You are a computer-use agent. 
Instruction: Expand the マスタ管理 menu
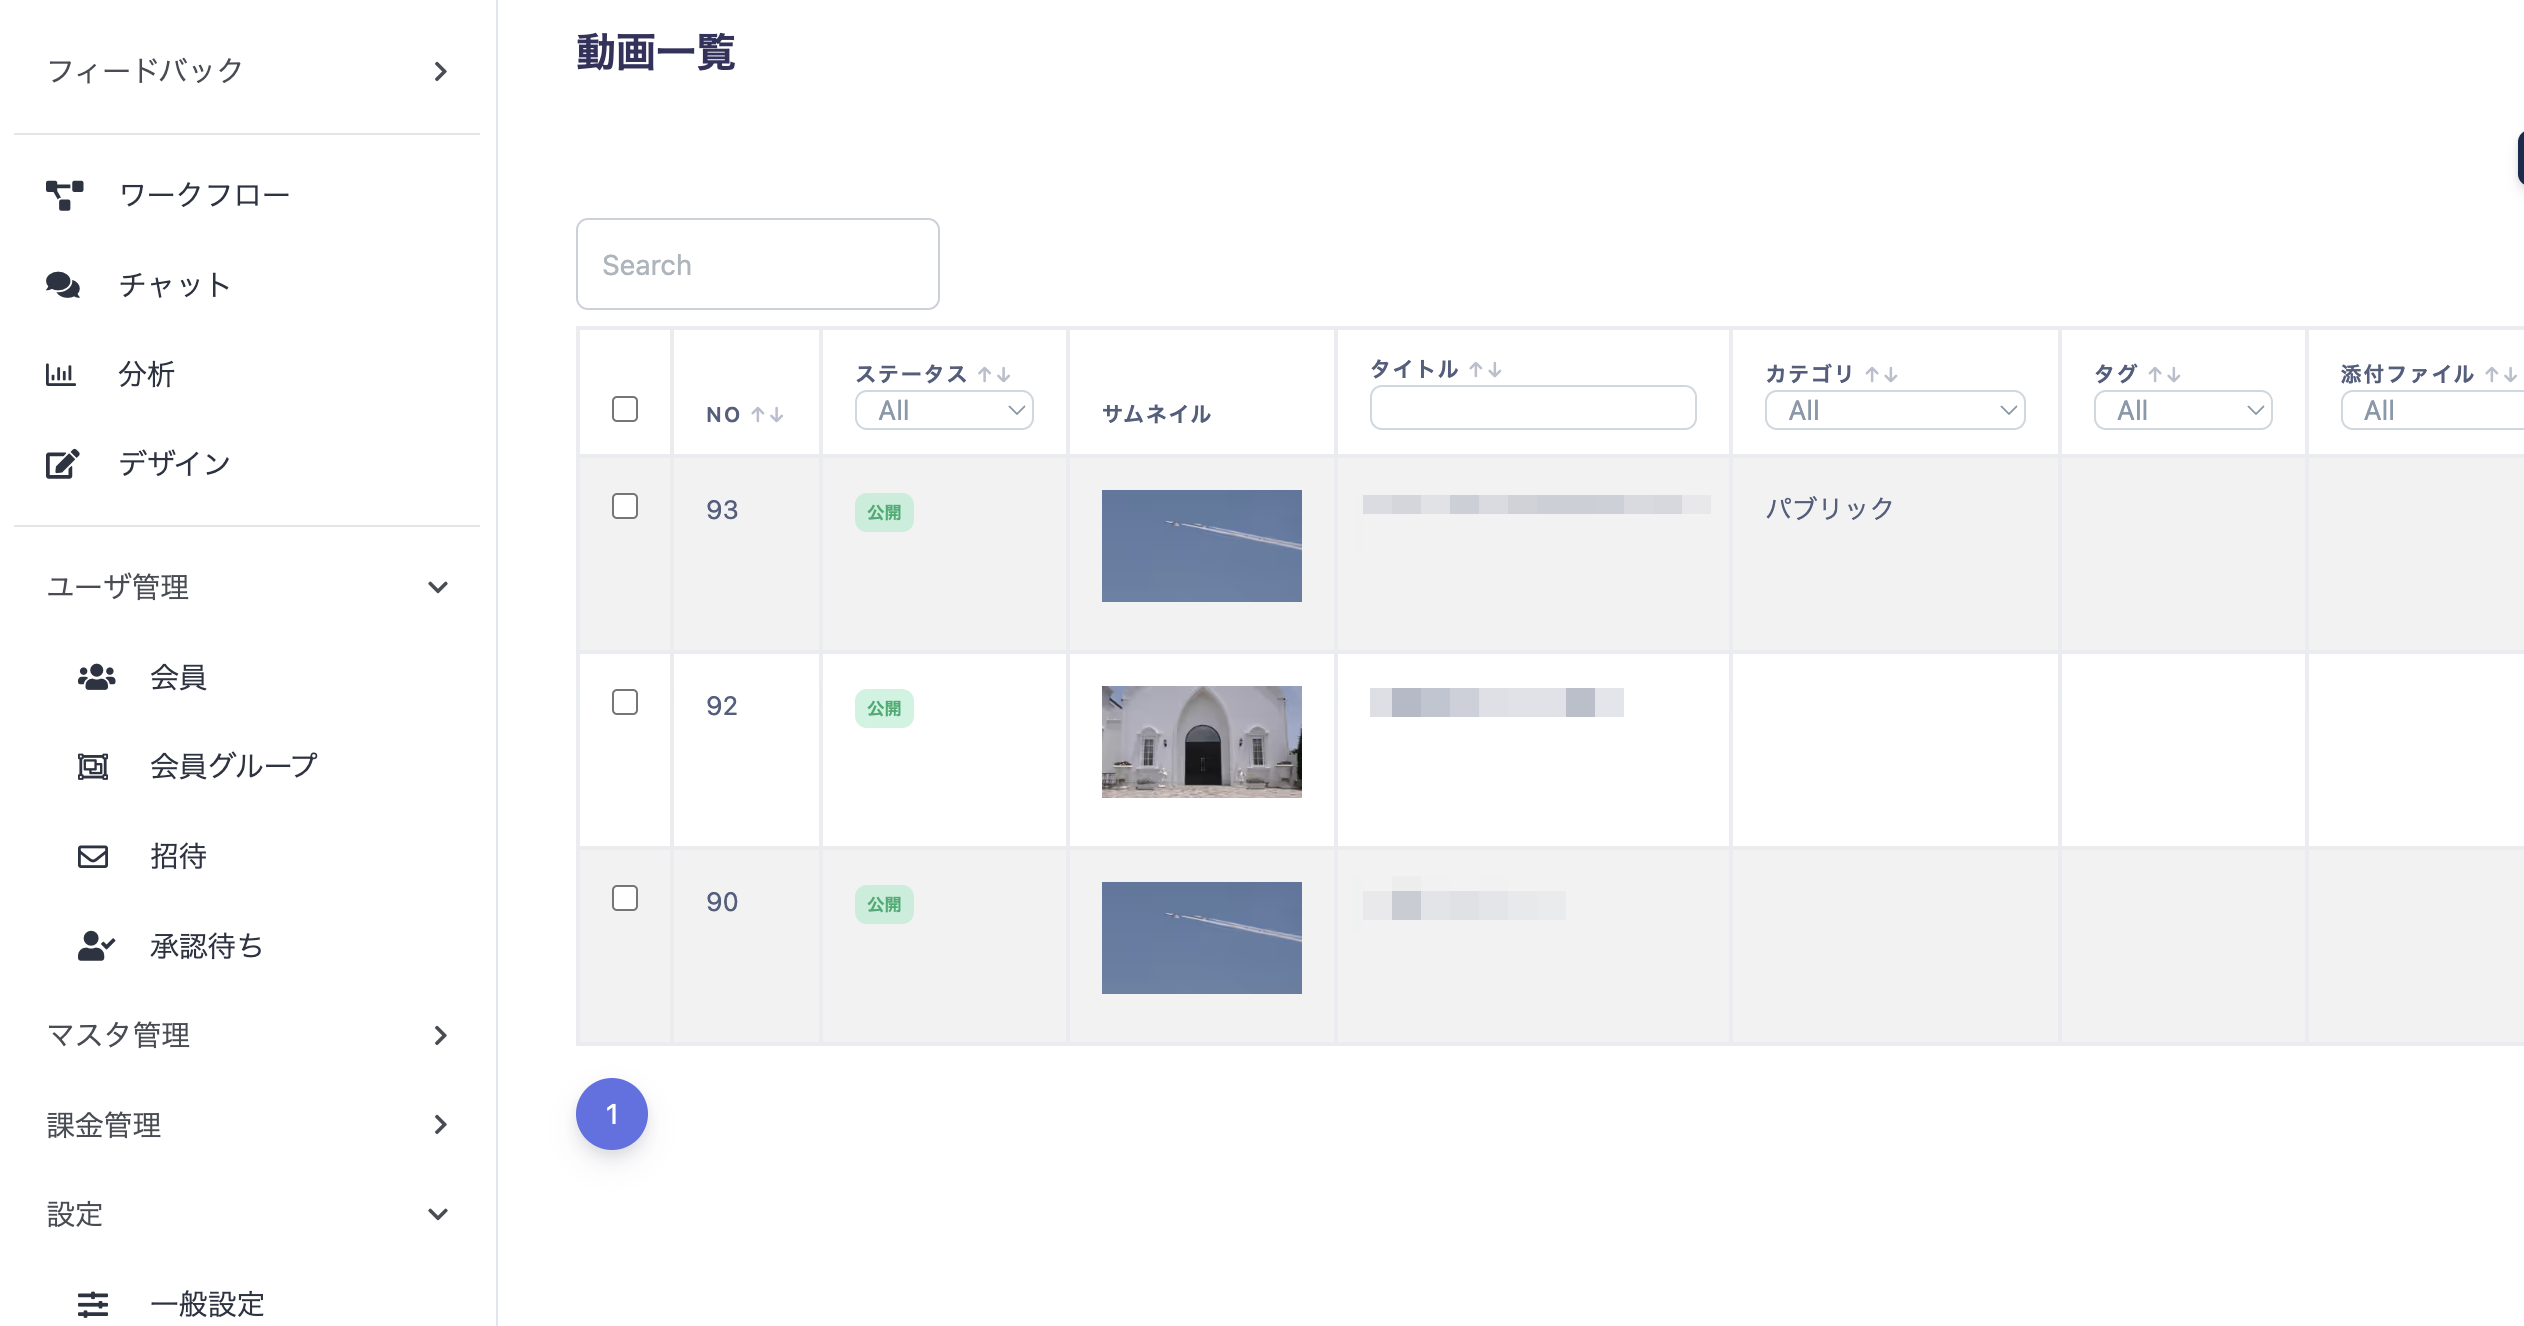point(440,1035)
